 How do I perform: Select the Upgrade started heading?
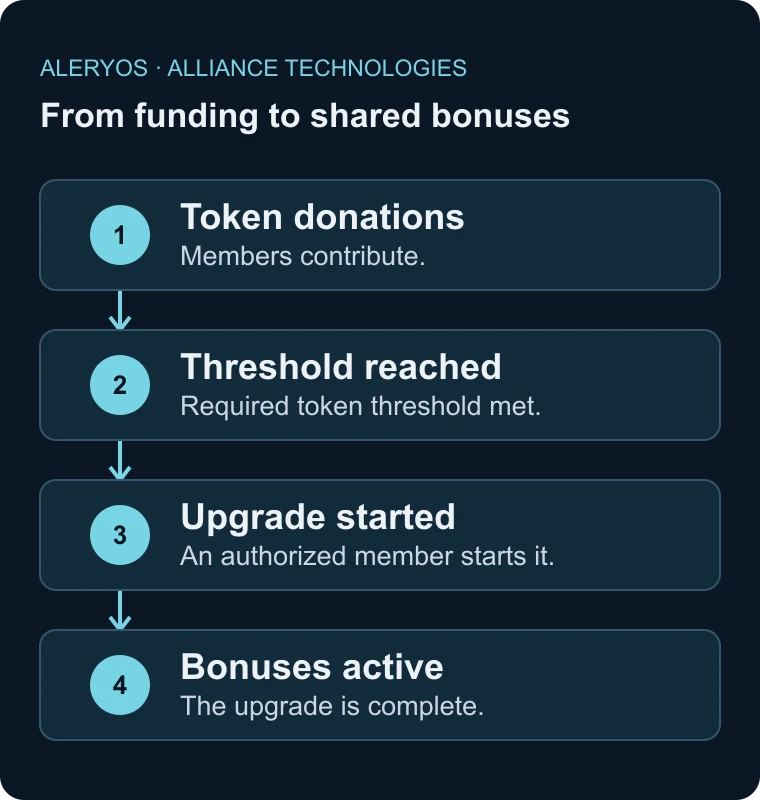(x=318, y=517)
